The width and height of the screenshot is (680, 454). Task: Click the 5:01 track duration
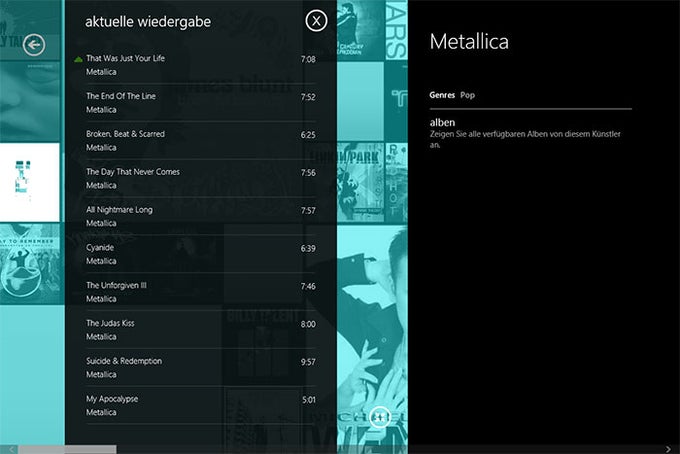coord(309,399)
